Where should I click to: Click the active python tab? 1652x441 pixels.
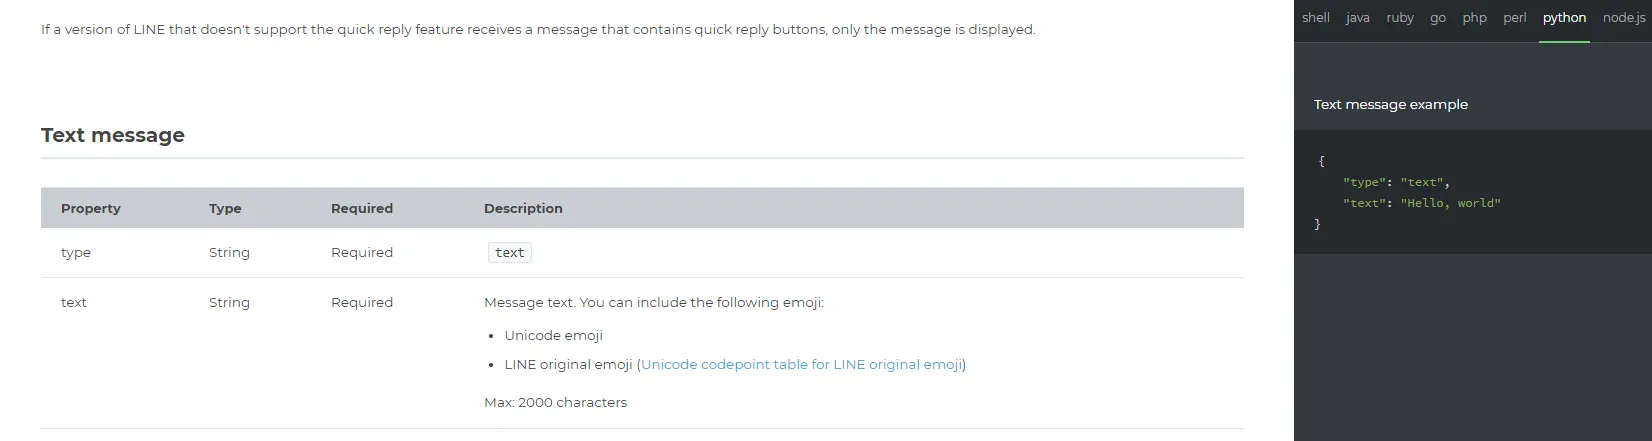1564,18
